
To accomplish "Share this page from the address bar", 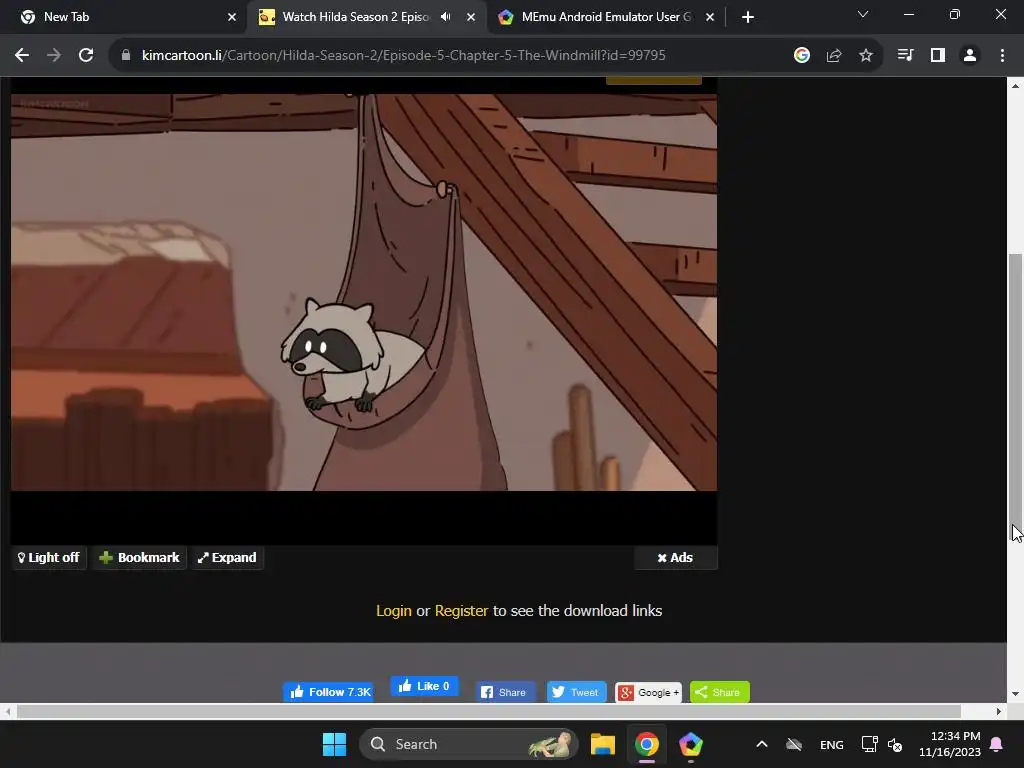I will point(834,56).
